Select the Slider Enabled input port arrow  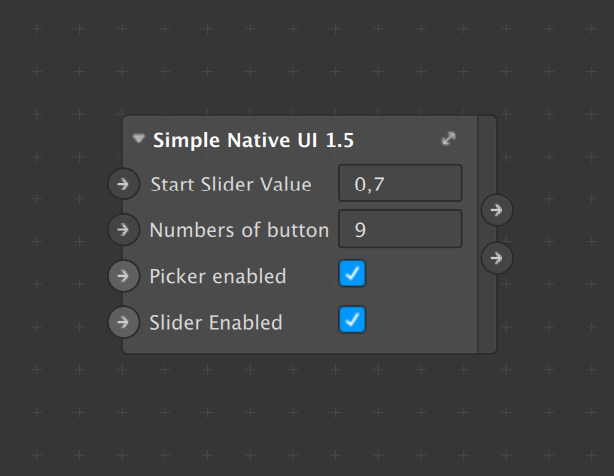[123, 322]
